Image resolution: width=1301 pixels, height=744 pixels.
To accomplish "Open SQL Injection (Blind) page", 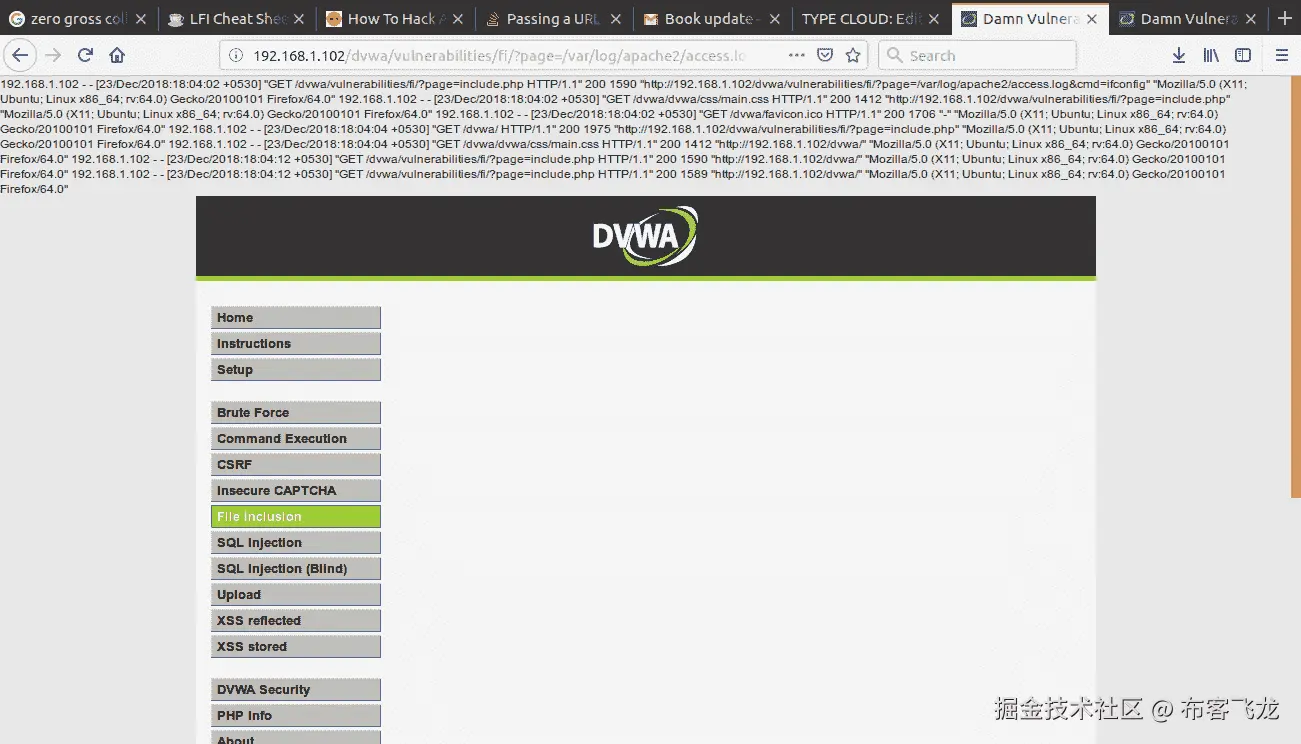I will pos(296,569).
